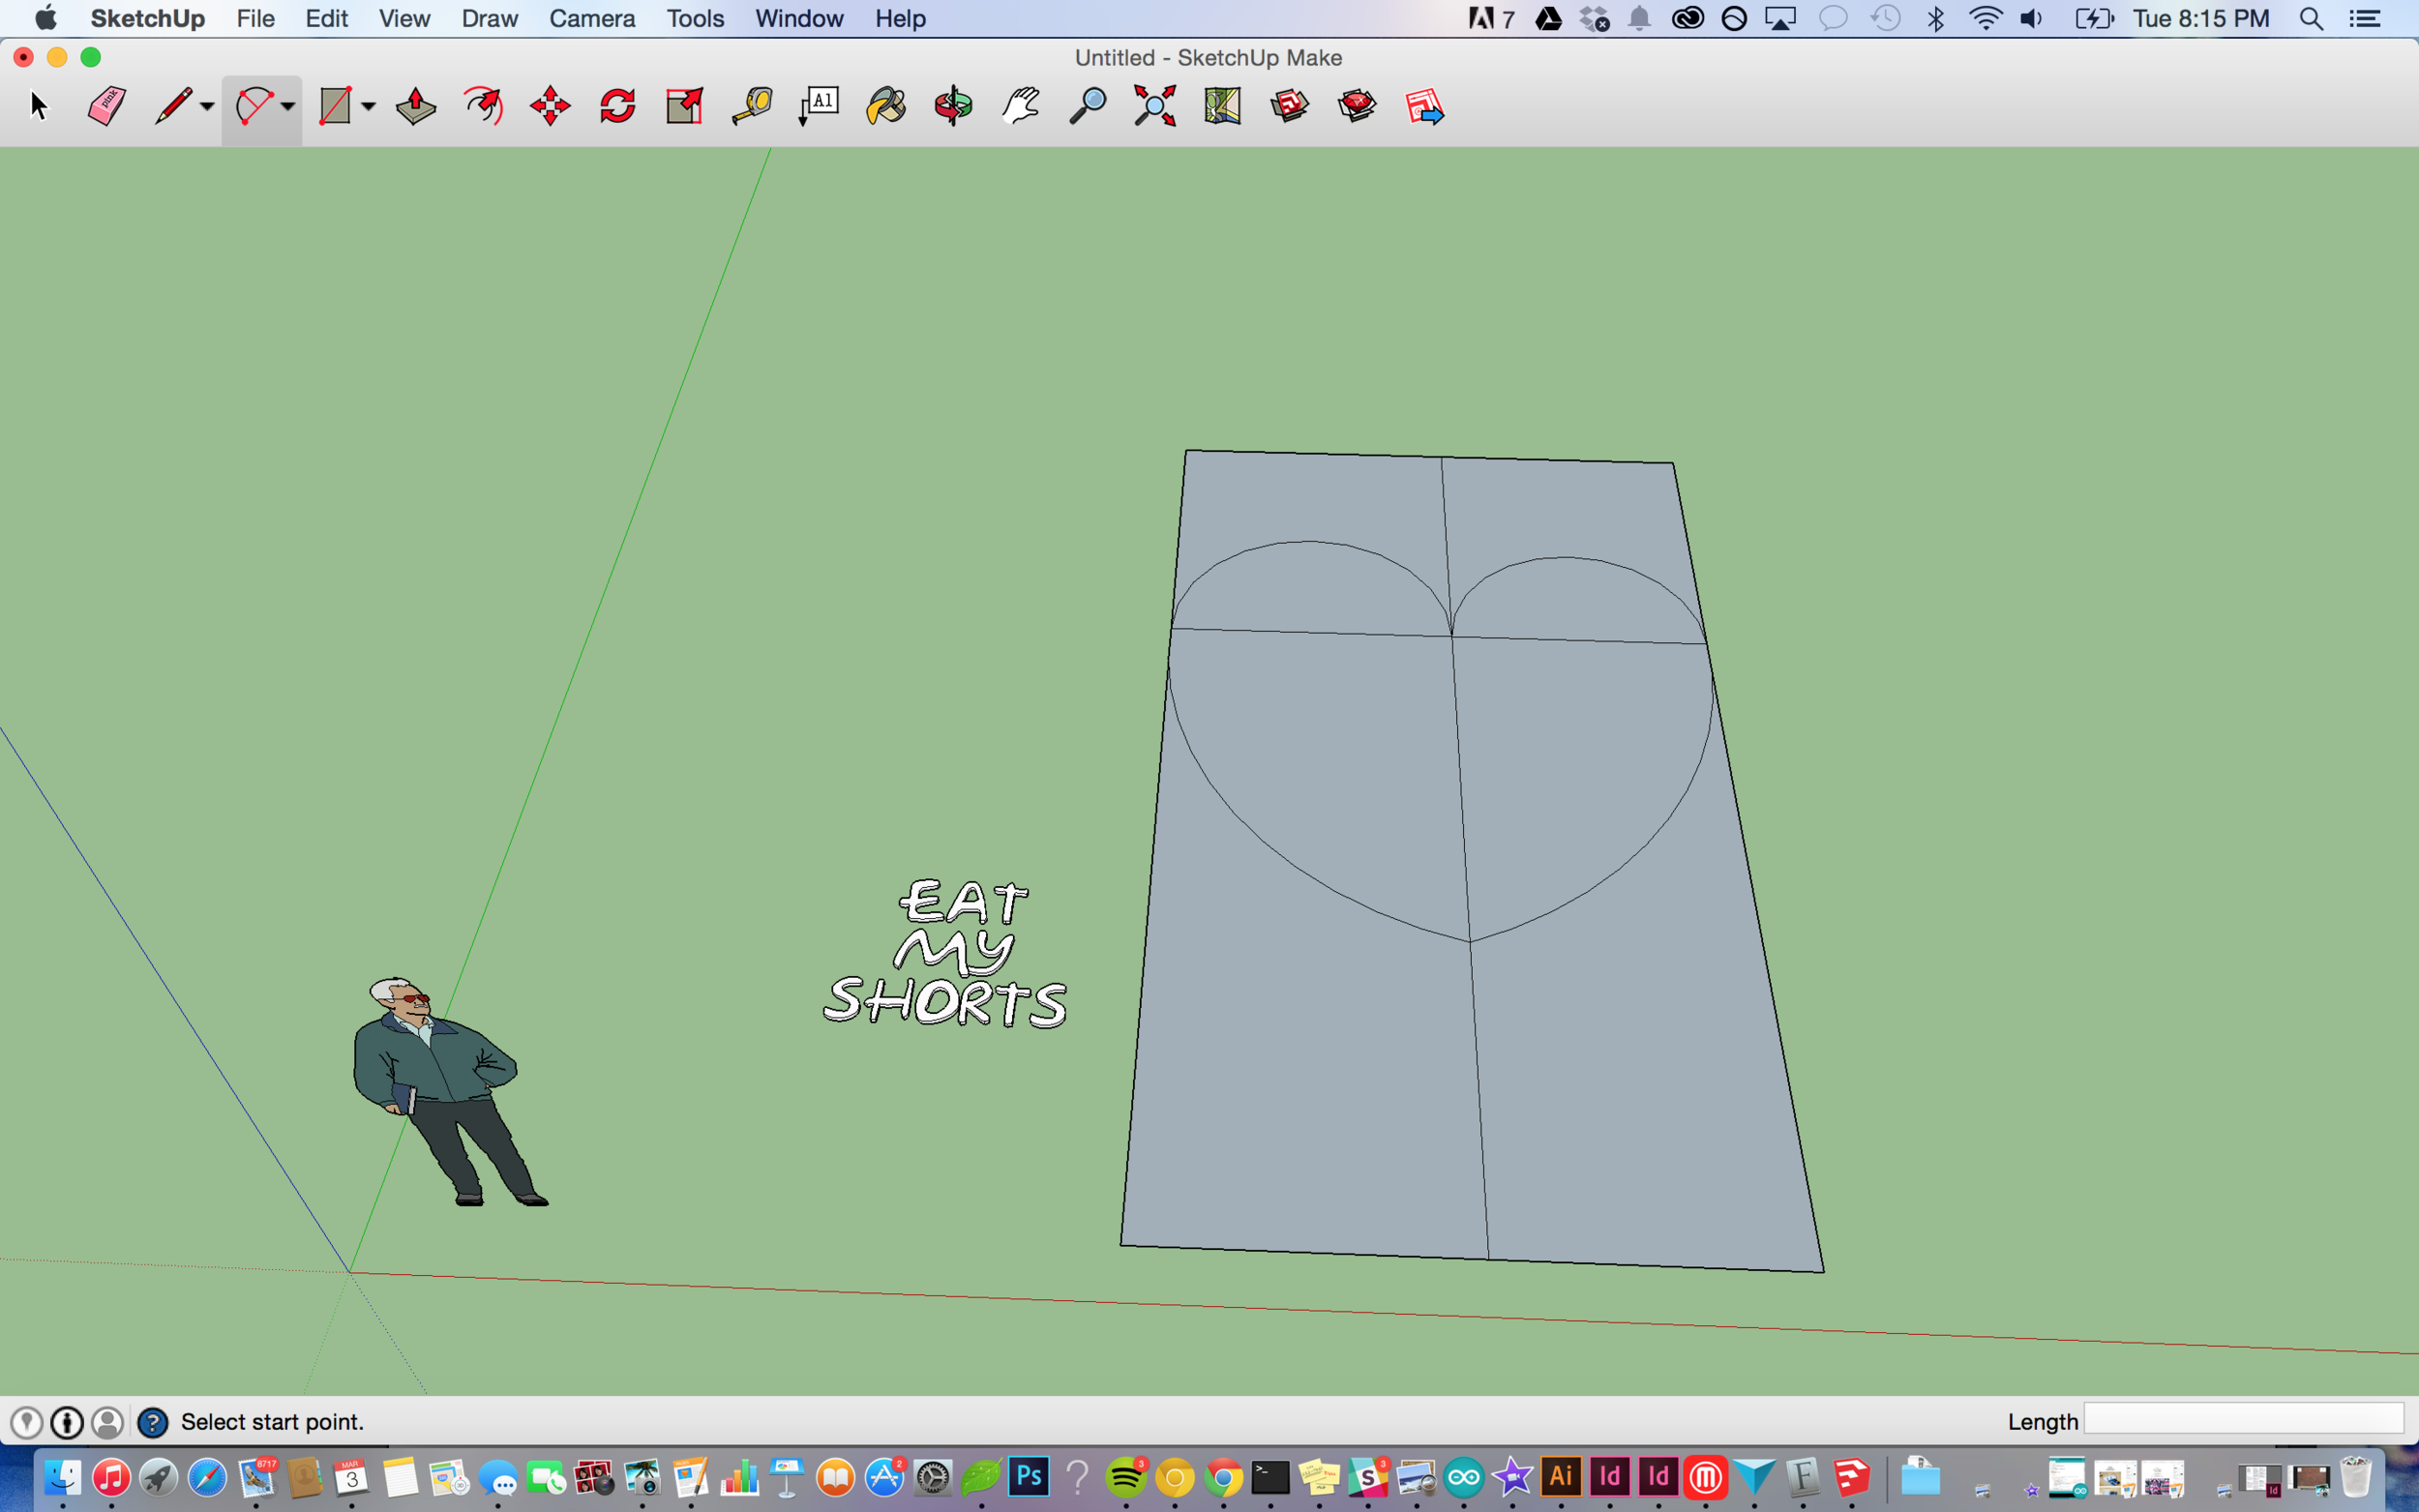Choose the Rotate tool
Image resolution: width=2419 pixels, height=1512 pixels.
617,106
